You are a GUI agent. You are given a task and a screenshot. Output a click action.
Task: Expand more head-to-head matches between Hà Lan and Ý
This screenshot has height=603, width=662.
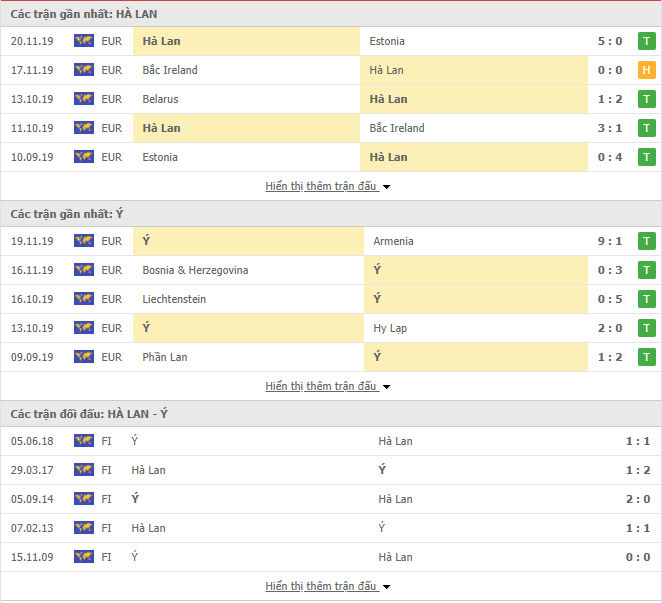click(328, 586)
